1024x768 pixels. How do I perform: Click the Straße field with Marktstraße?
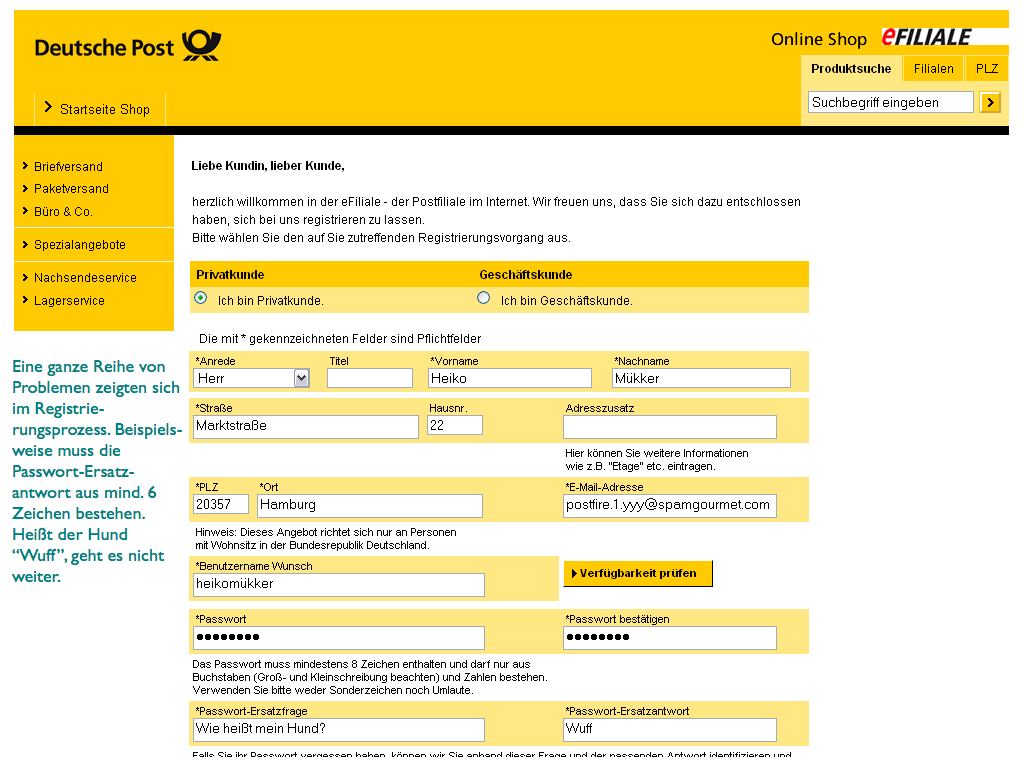click(306, 426)
